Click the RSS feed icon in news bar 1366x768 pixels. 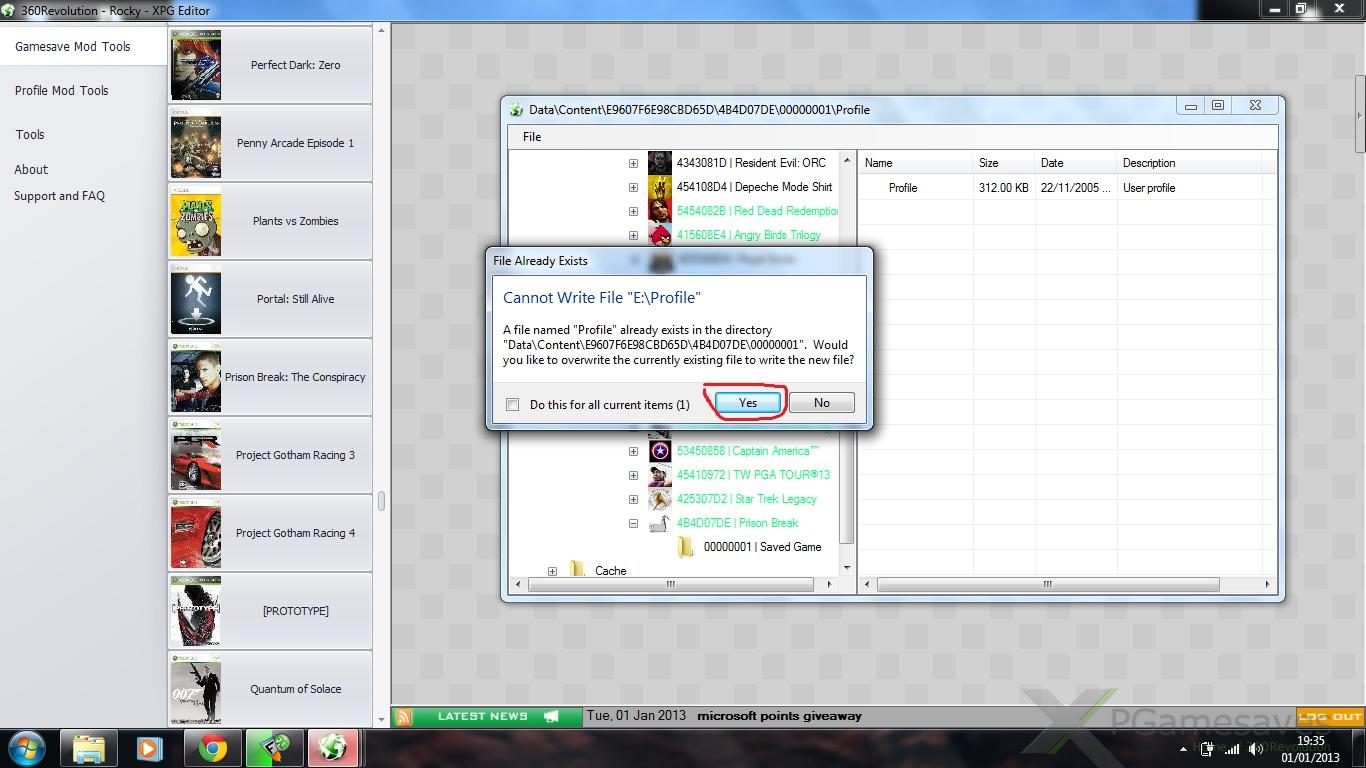[403, 716]
